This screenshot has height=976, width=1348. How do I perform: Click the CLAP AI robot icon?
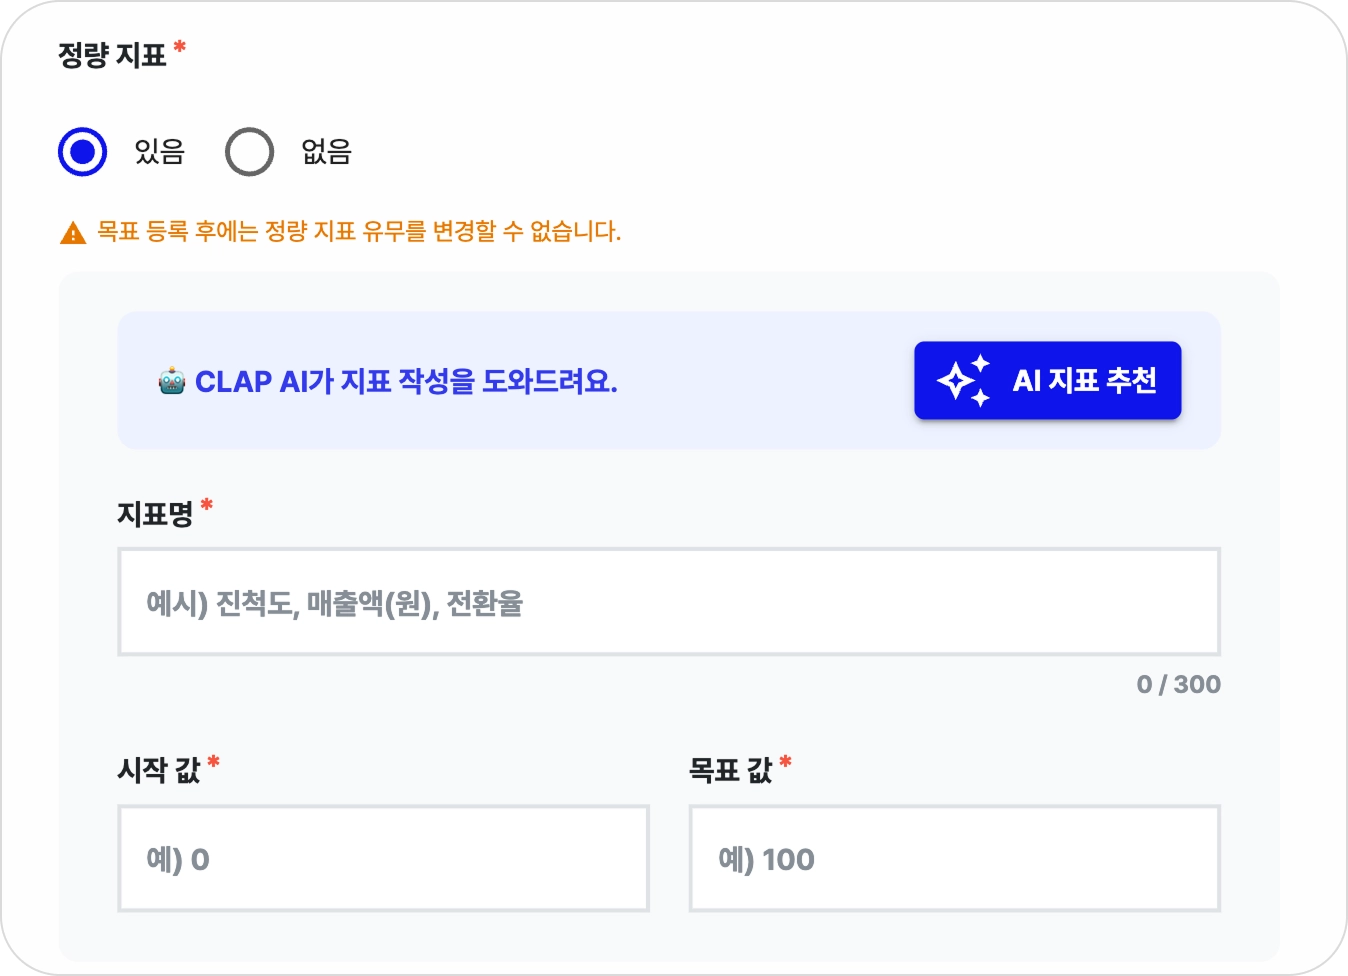click(x=172, y=381)
